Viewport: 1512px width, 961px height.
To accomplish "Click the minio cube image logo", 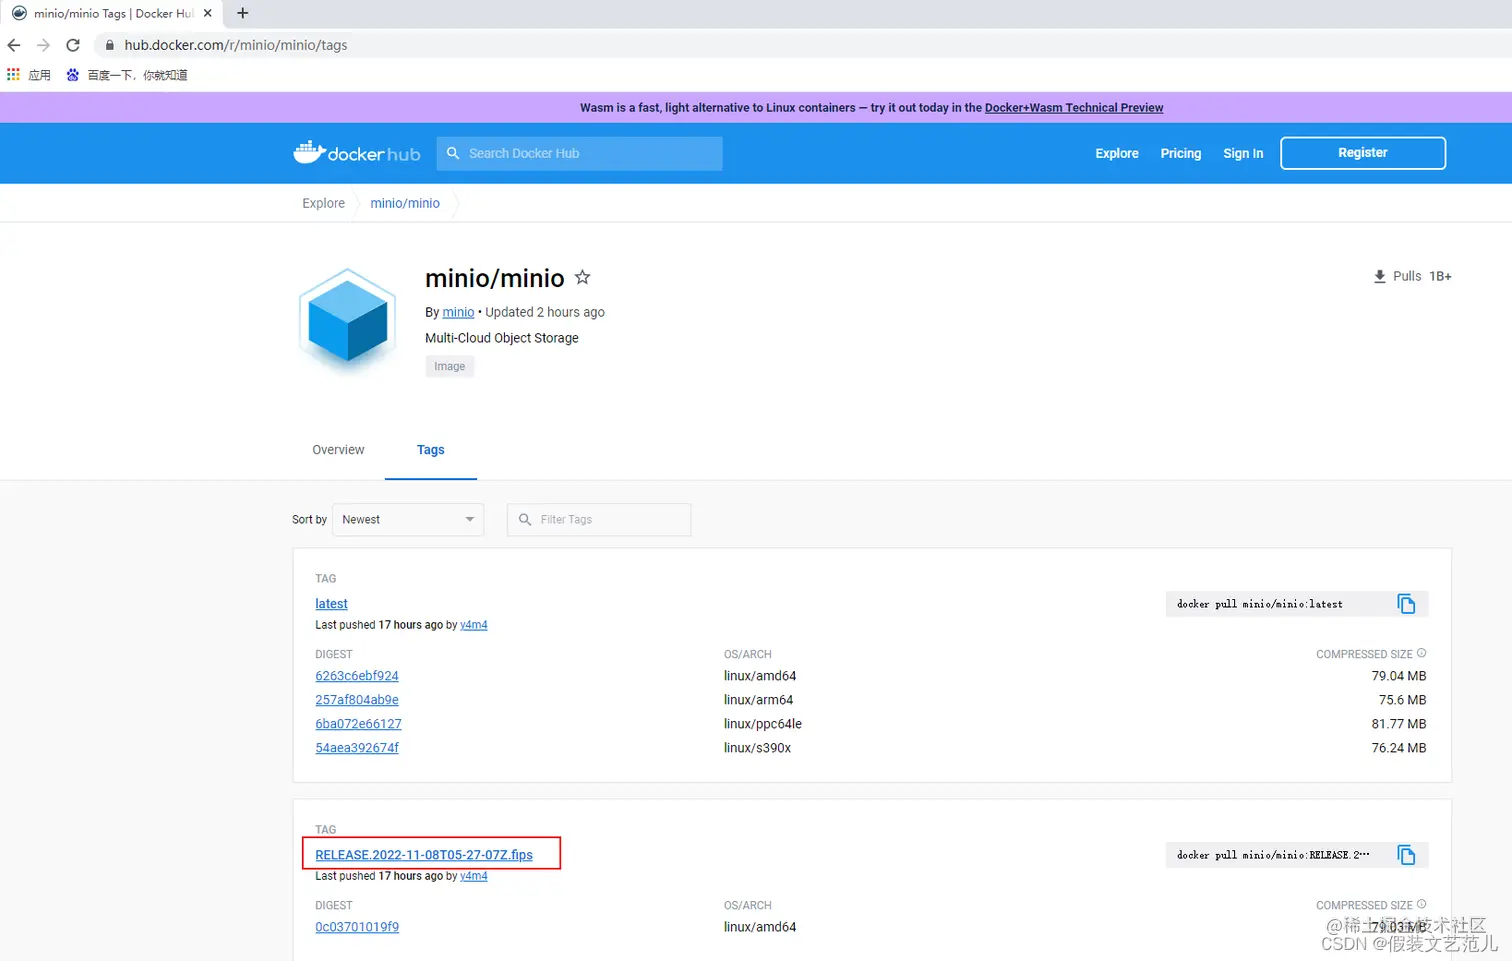I will pyautogui.click(x=347, y=320).
